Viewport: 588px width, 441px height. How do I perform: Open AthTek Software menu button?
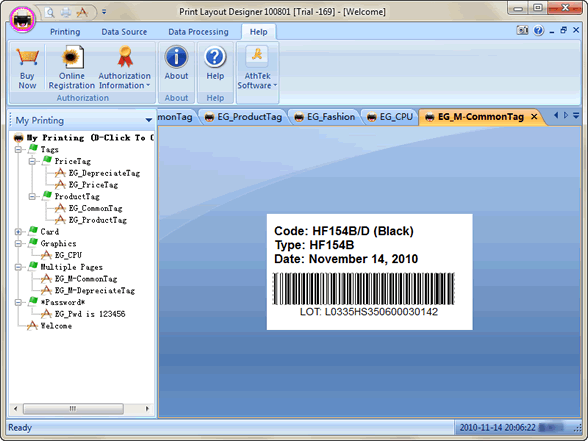(x=257, y=68)
